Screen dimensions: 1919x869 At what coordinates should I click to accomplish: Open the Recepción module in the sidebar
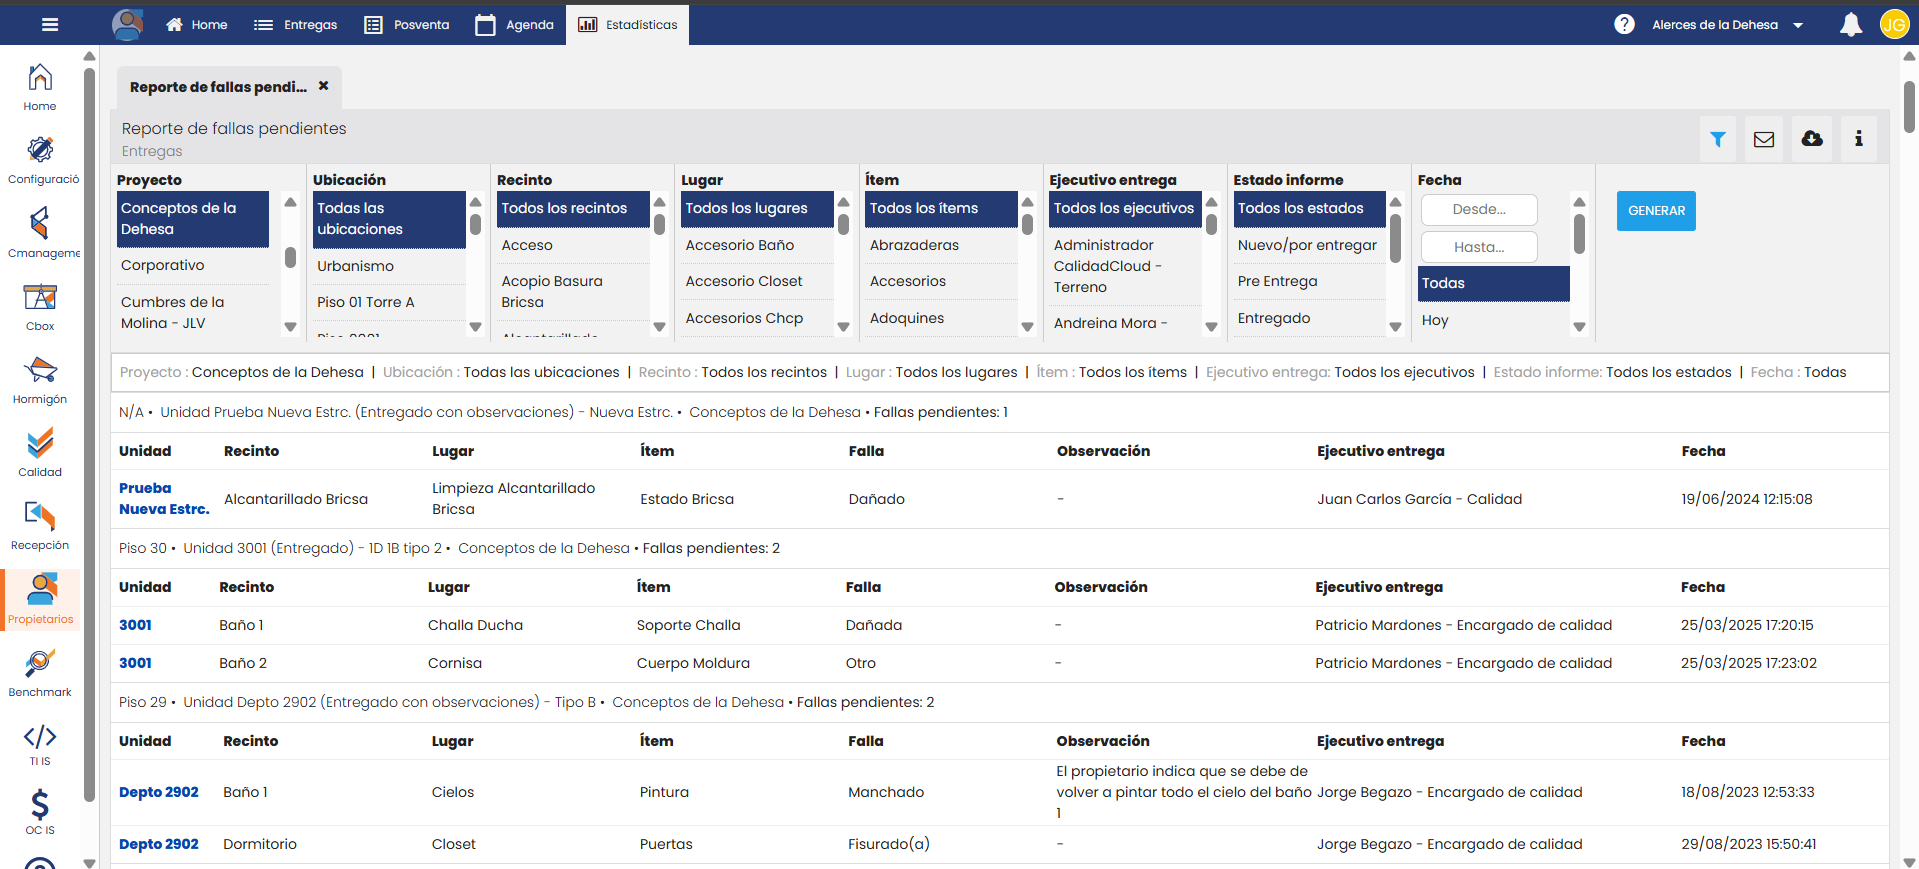40,526
